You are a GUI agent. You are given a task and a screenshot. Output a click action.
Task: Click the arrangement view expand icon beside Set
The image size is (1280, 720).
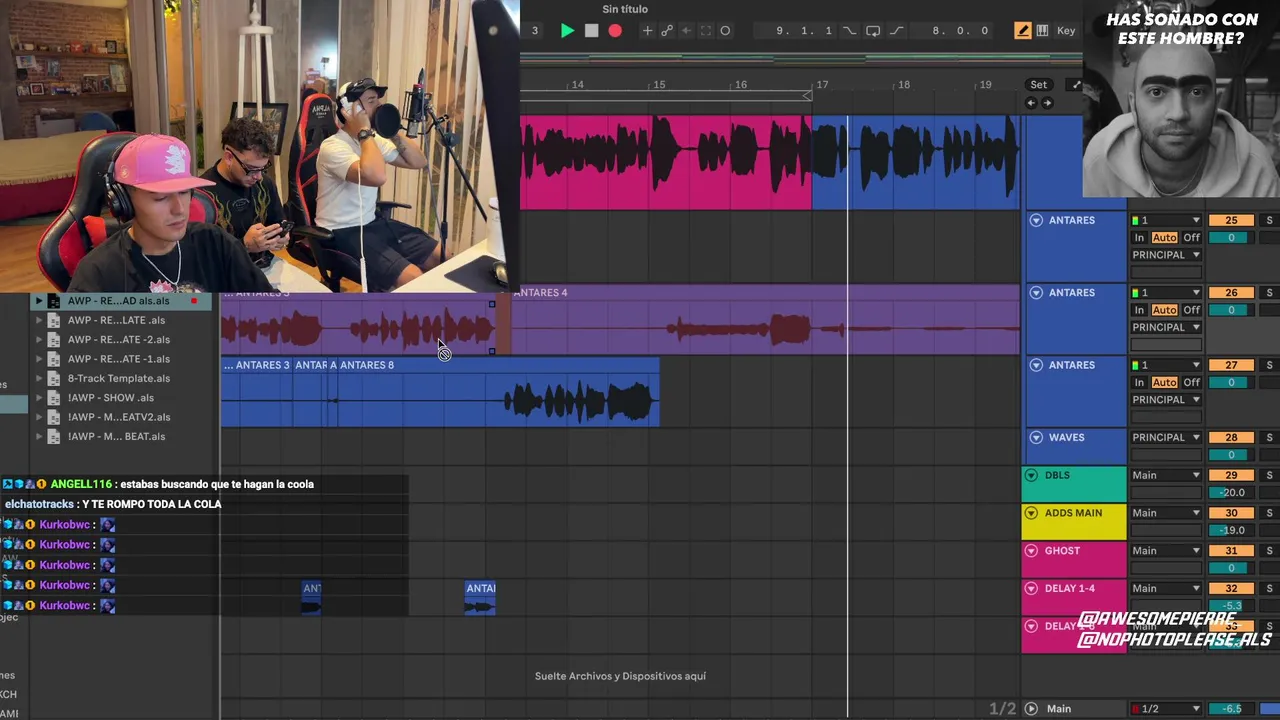pyautogui.click(x=1076, y=85)
